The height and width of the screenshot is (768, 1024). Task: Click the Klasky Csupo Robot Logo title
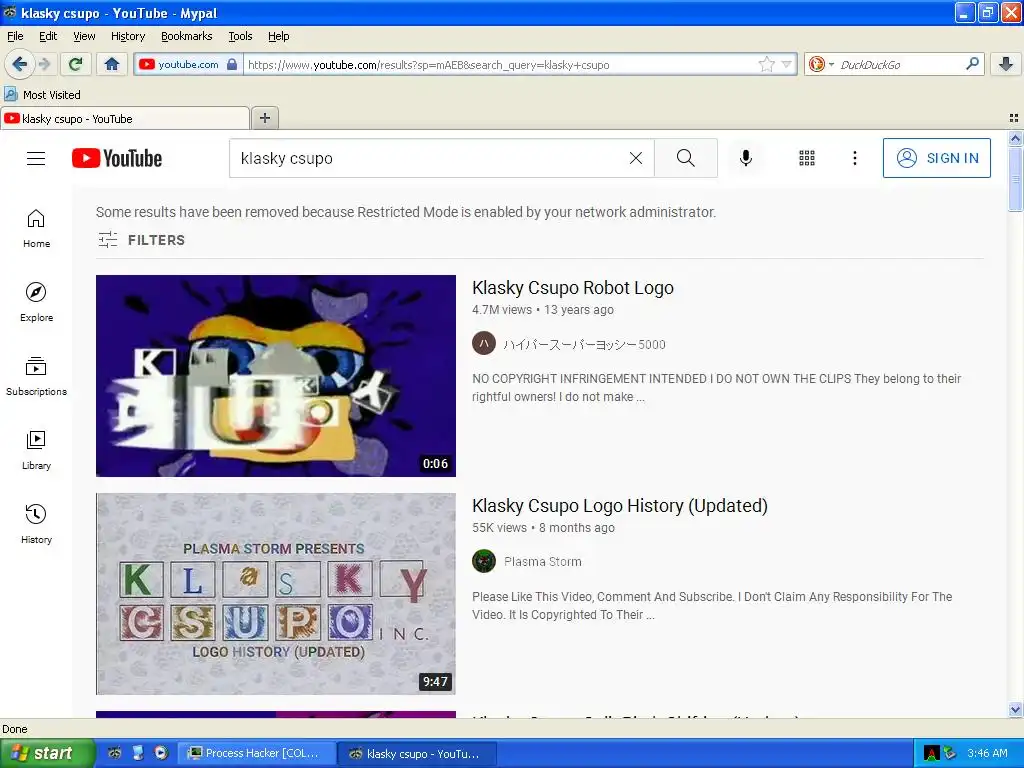click(573, 287)
